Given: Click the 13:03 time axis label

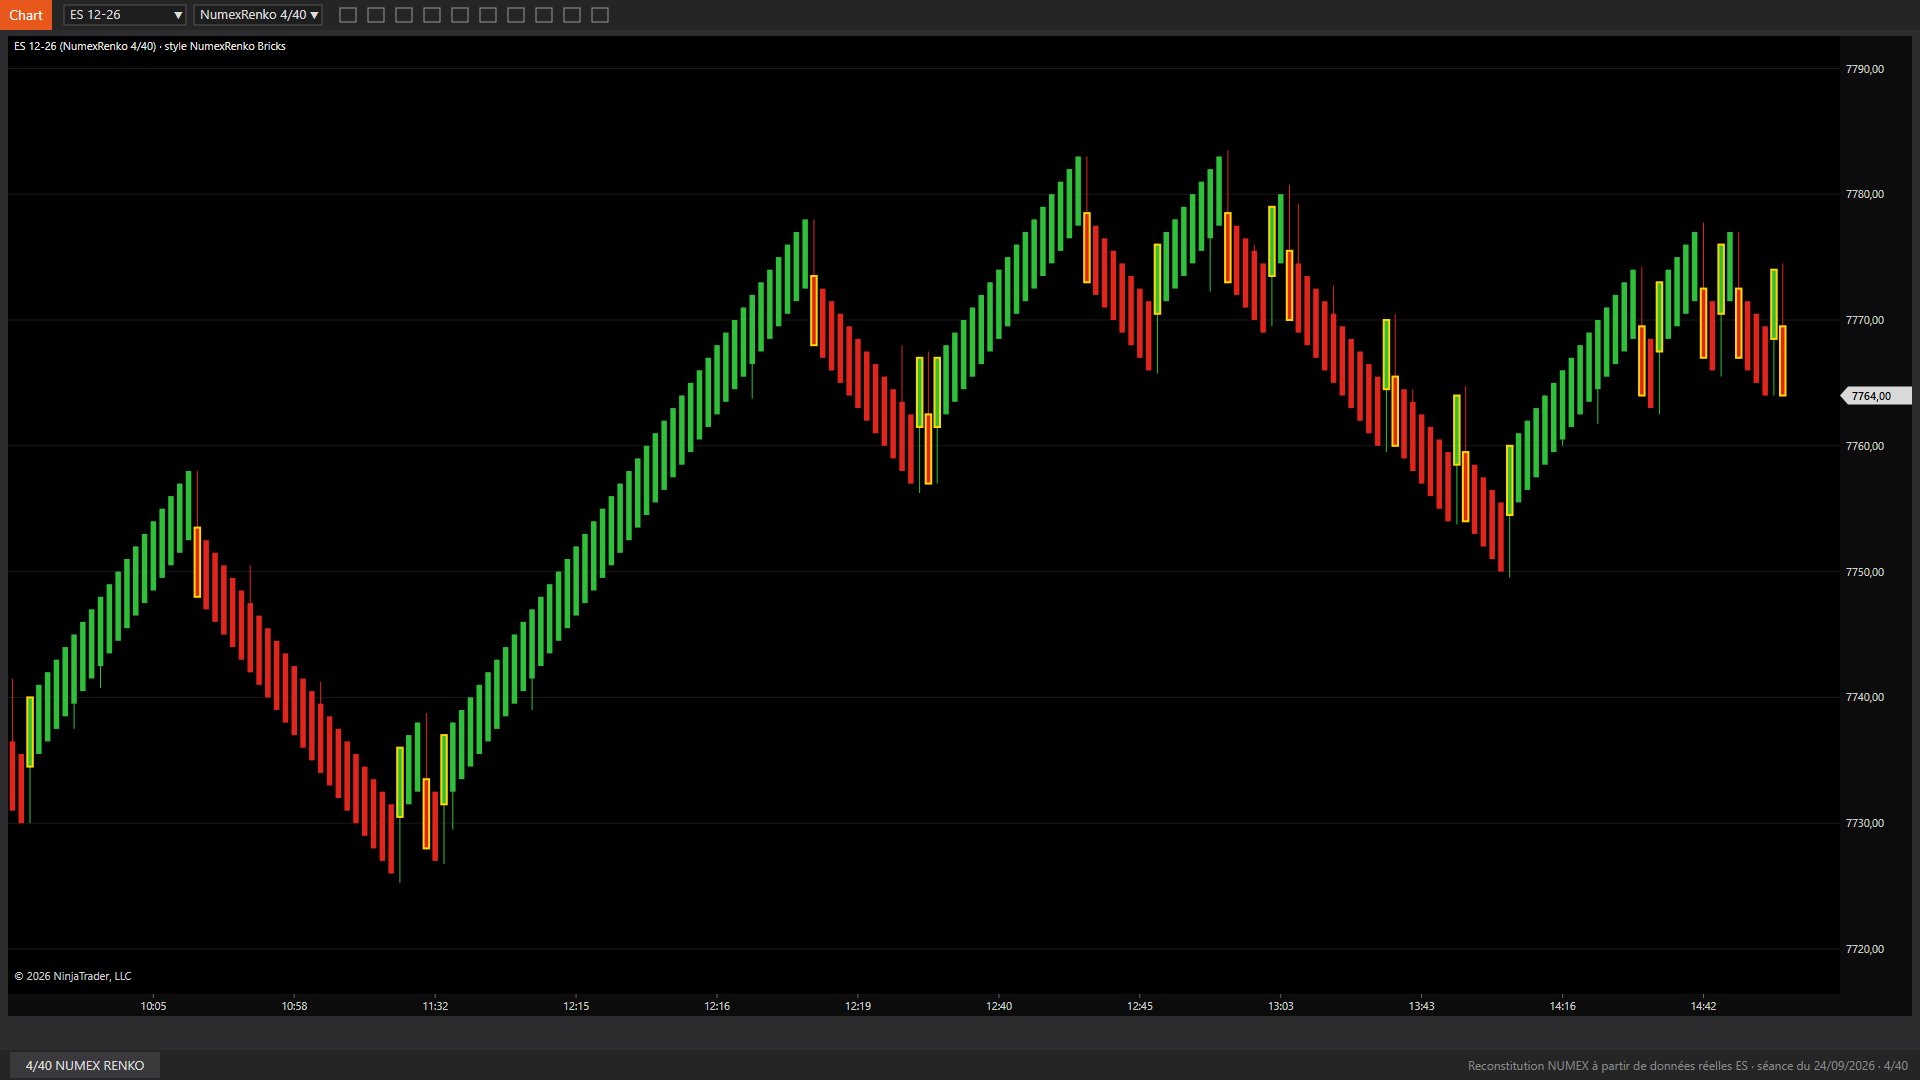Looking at the screenshot, I should [x=1281, y=1006].
